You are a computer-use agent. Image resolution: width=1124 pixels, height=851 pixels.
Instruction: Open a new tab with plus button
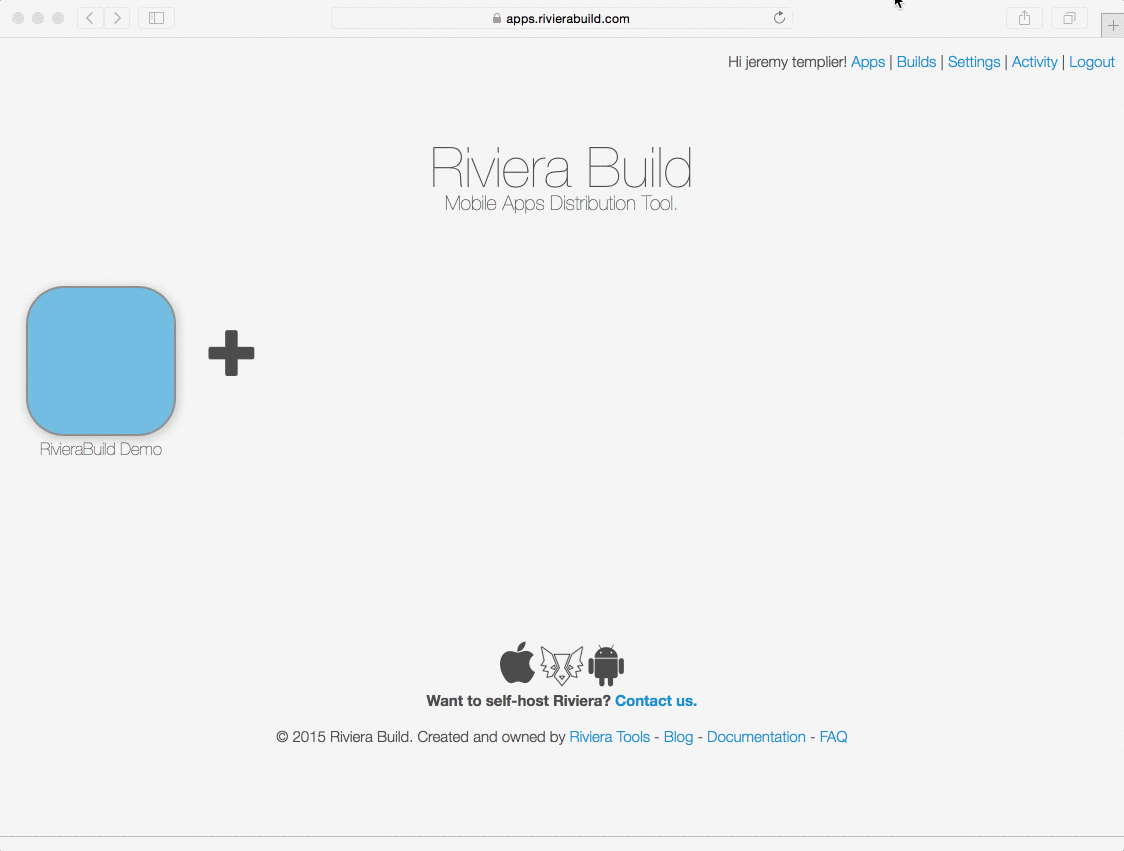1113,25
